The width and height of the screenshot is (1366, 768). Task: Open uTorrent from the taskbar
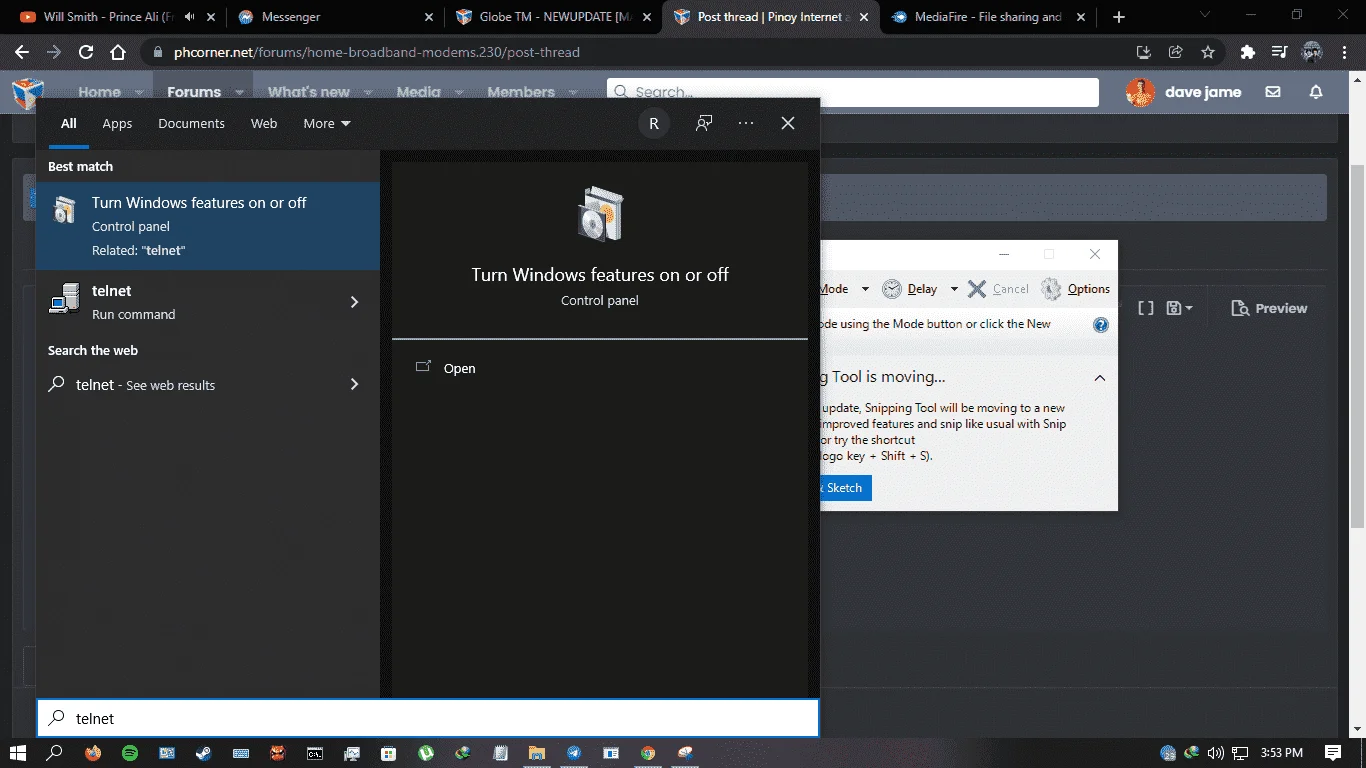(x=426, y=753)
